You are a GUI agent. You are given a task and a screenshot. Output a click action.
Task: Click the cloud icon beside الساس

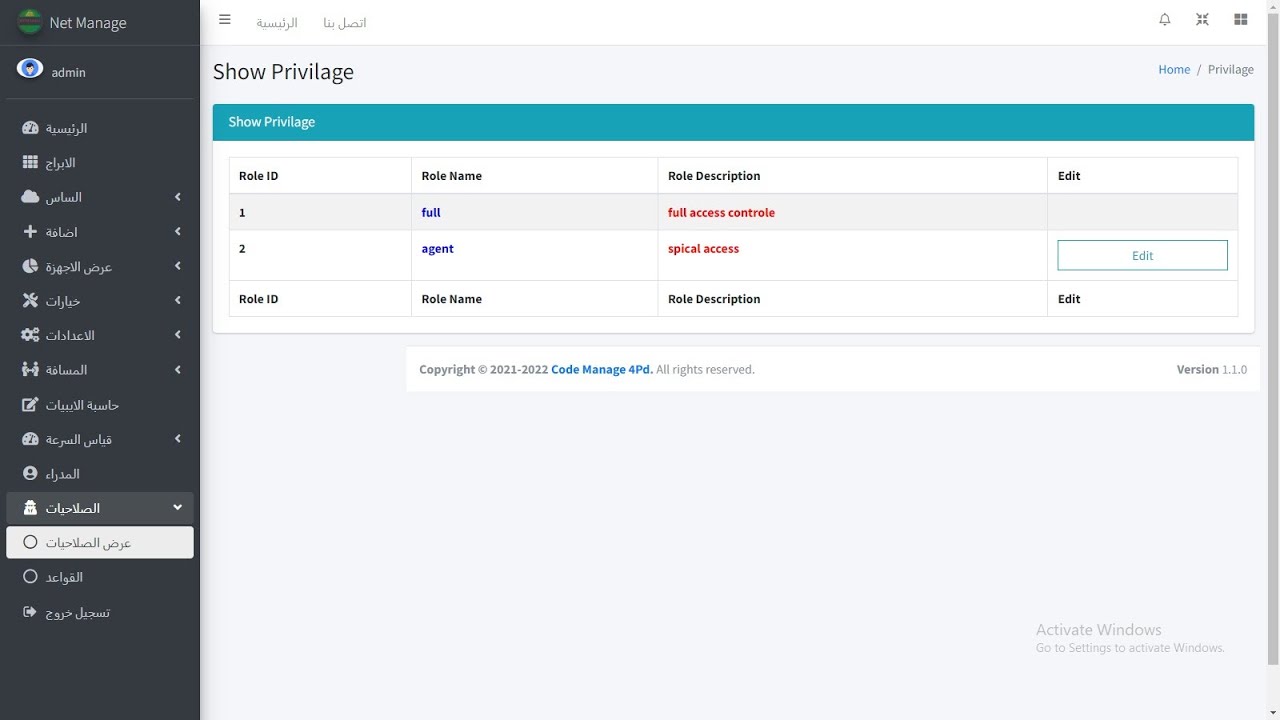pyautogui.click(x=30, y=197)
